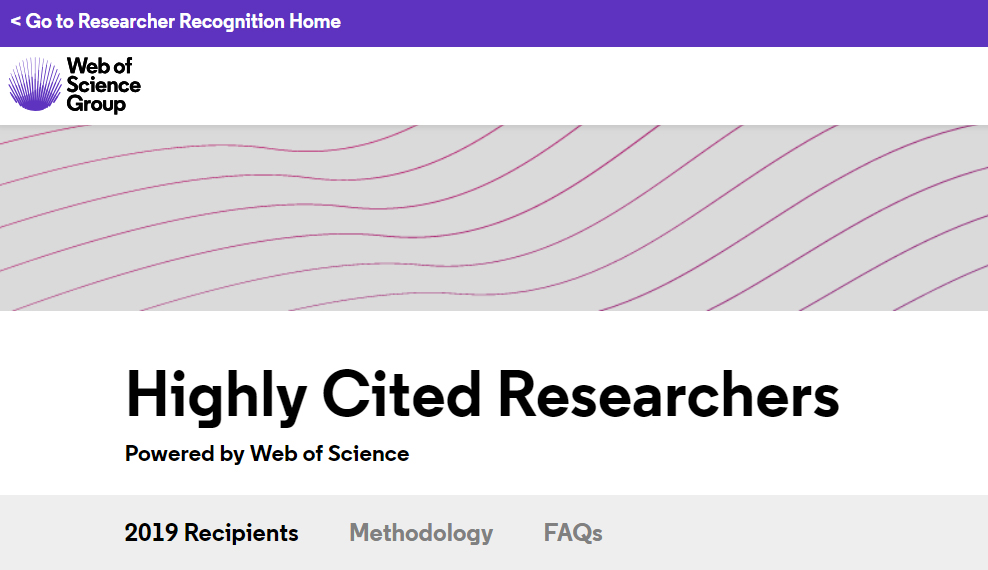
Task: Click the word "Highly" in the title
Action: [216, 395]
